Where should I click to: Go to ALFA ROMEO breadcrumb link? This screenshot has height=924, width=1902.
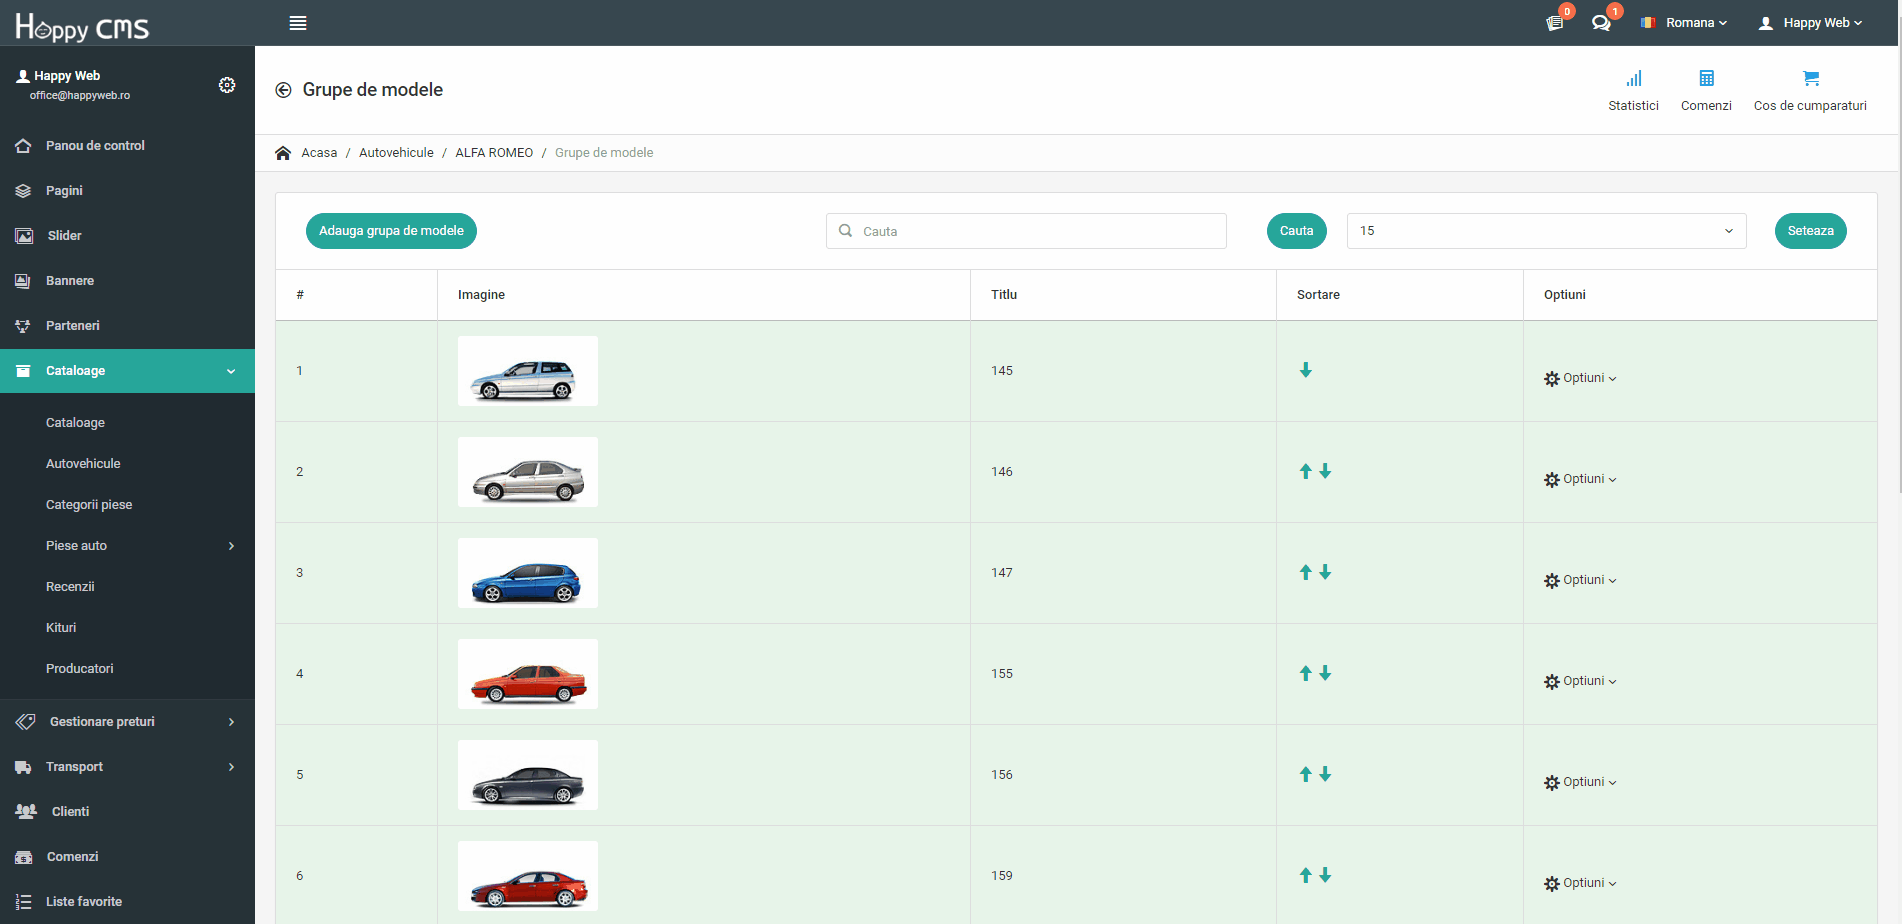point(494,153)
